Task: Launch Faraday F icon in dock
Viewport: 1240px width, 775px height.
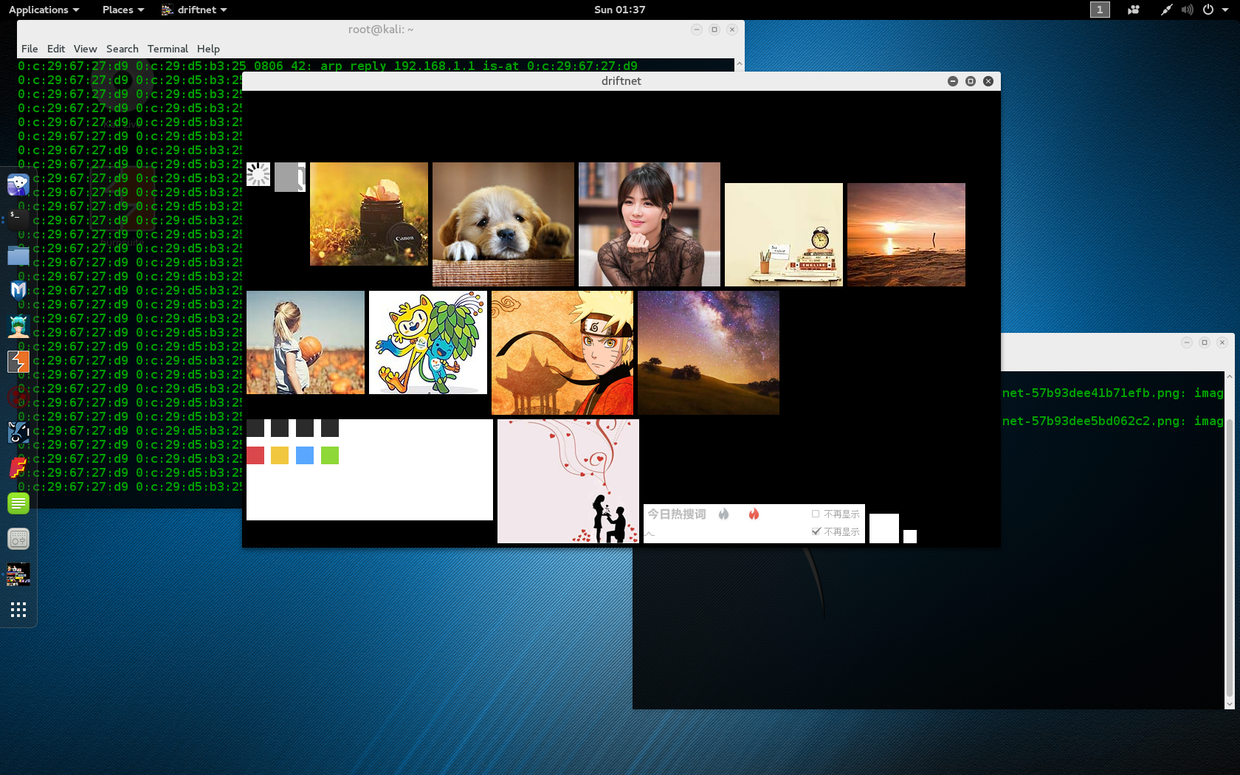Action: pos(18,468)
